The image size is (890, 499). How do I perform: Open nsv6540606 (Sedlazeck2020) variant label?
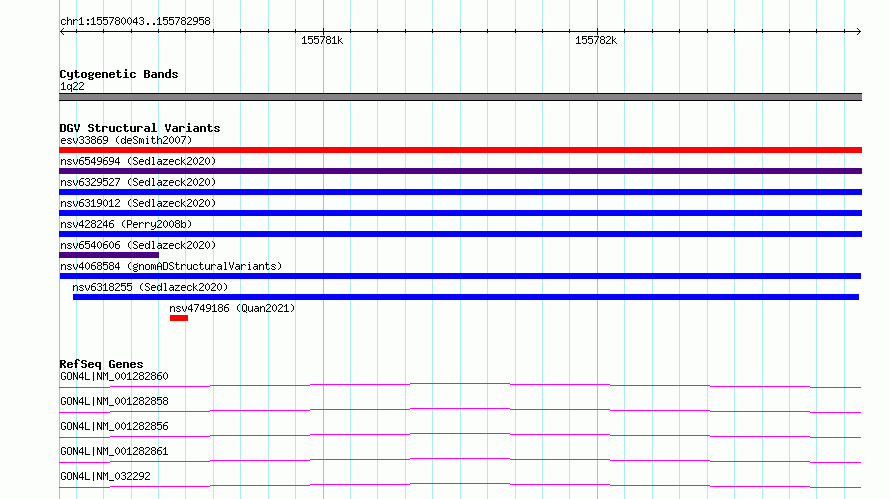point(138,245)
